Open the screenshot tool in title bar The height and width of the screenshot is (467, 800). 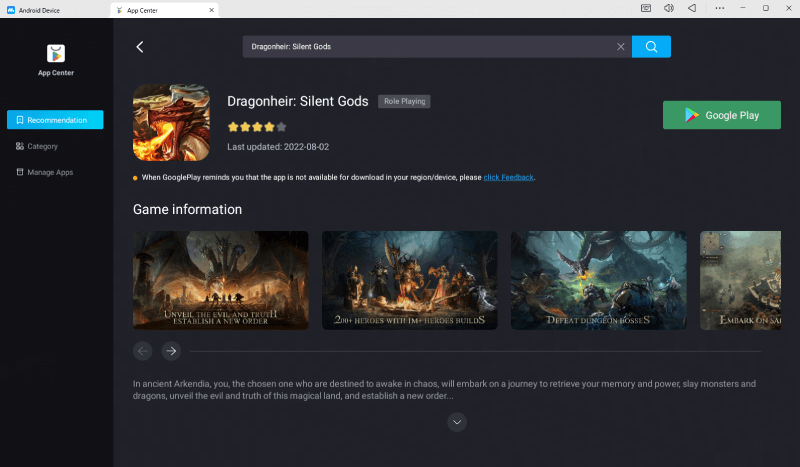coord(646,8)
